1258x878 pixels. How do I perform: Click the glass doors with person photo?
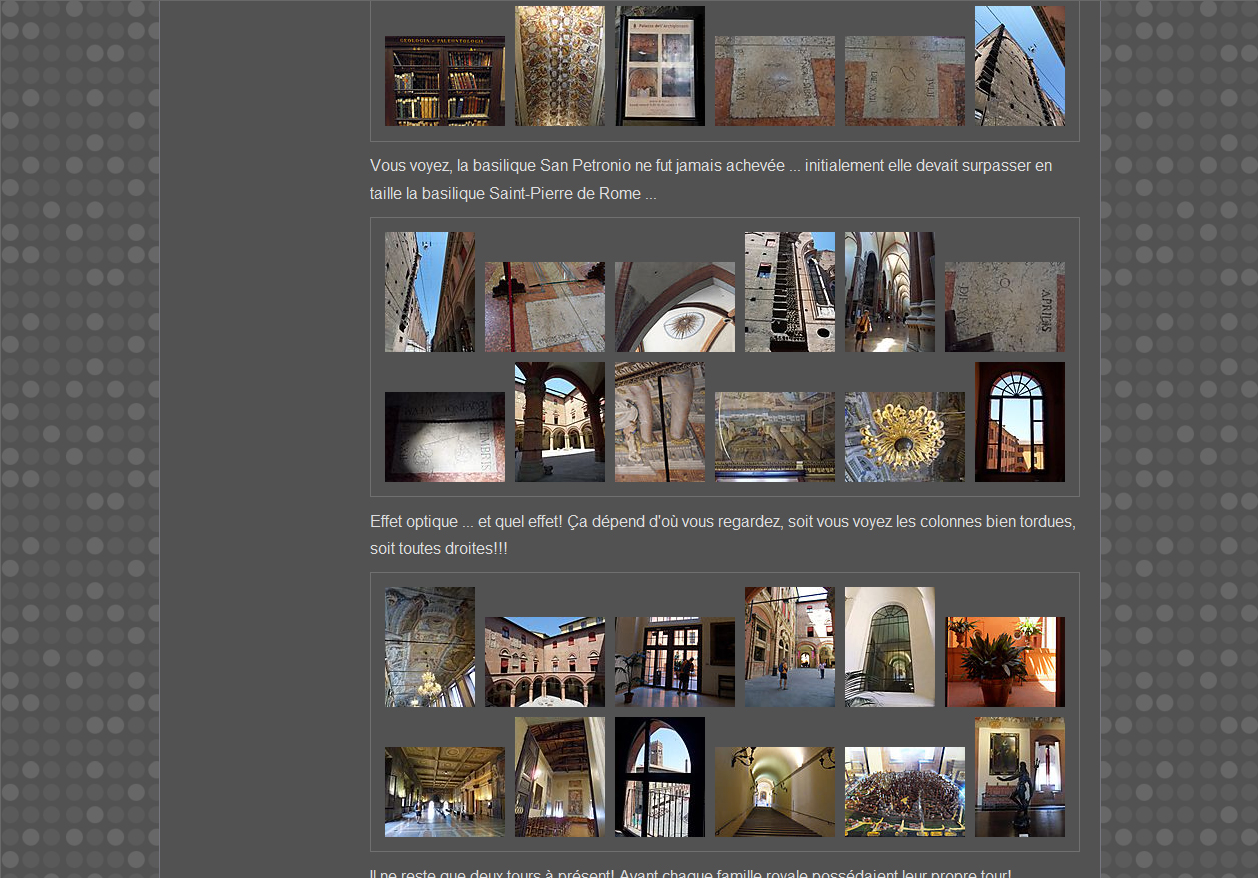pos(674,662)
